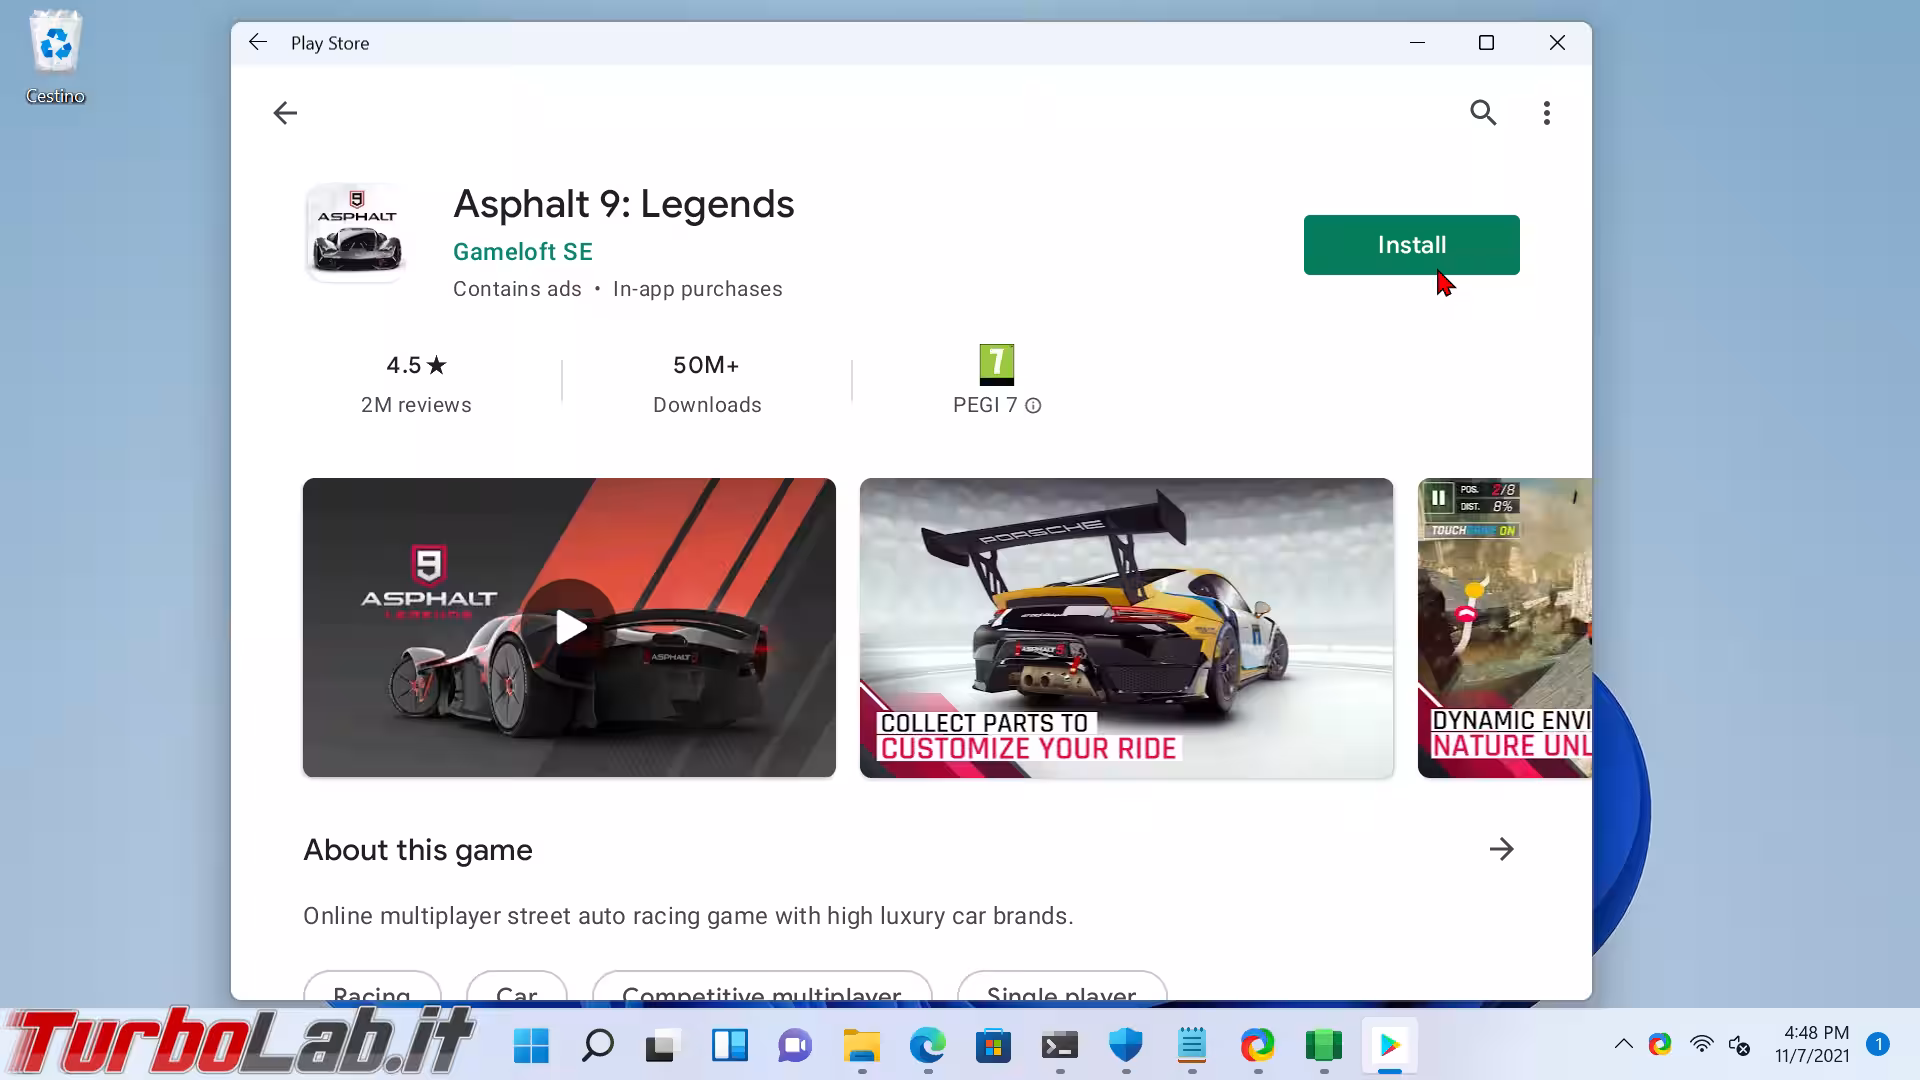Select the Competitive multiplayer tag
The width and height of the screenshot is (1920, 1080).
[x=761, y=990]
